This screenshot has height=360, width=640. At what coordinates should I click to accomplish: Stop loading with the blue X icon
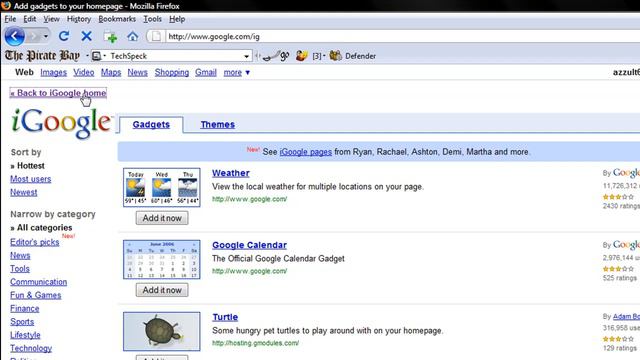click(86, 36)
